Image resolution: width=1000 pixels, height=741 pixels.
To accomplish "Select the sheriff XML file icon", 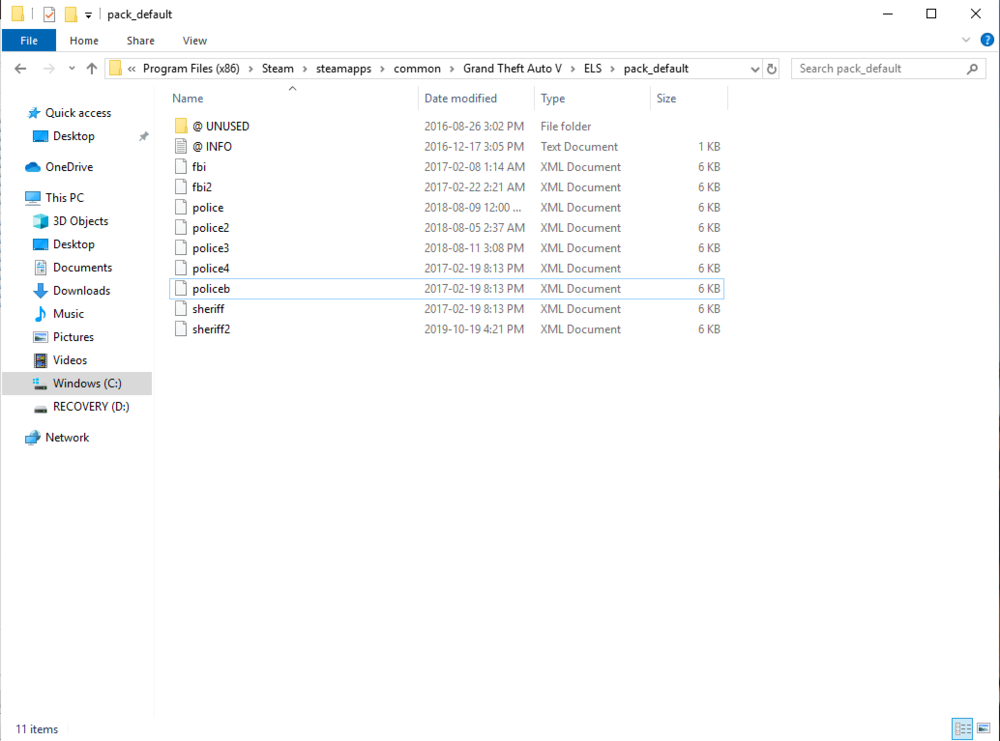I will tap(181, 309).
